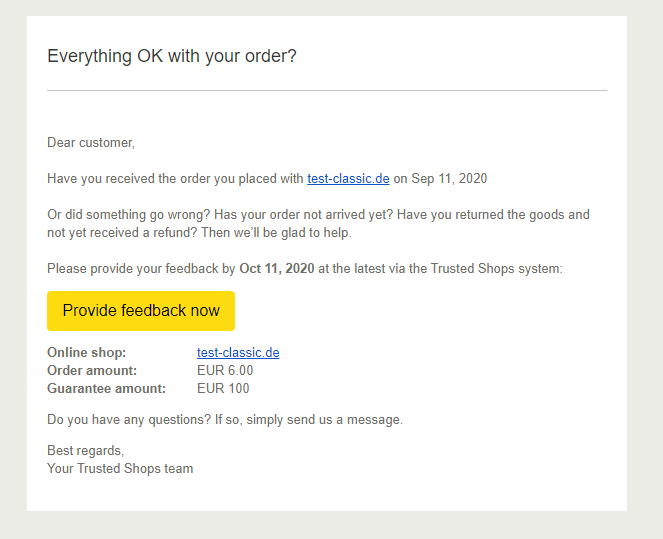Click the Dear customer greeting text
Viewport: 663px width, 539px height.
pyautogui.click(x=91, y=143)
